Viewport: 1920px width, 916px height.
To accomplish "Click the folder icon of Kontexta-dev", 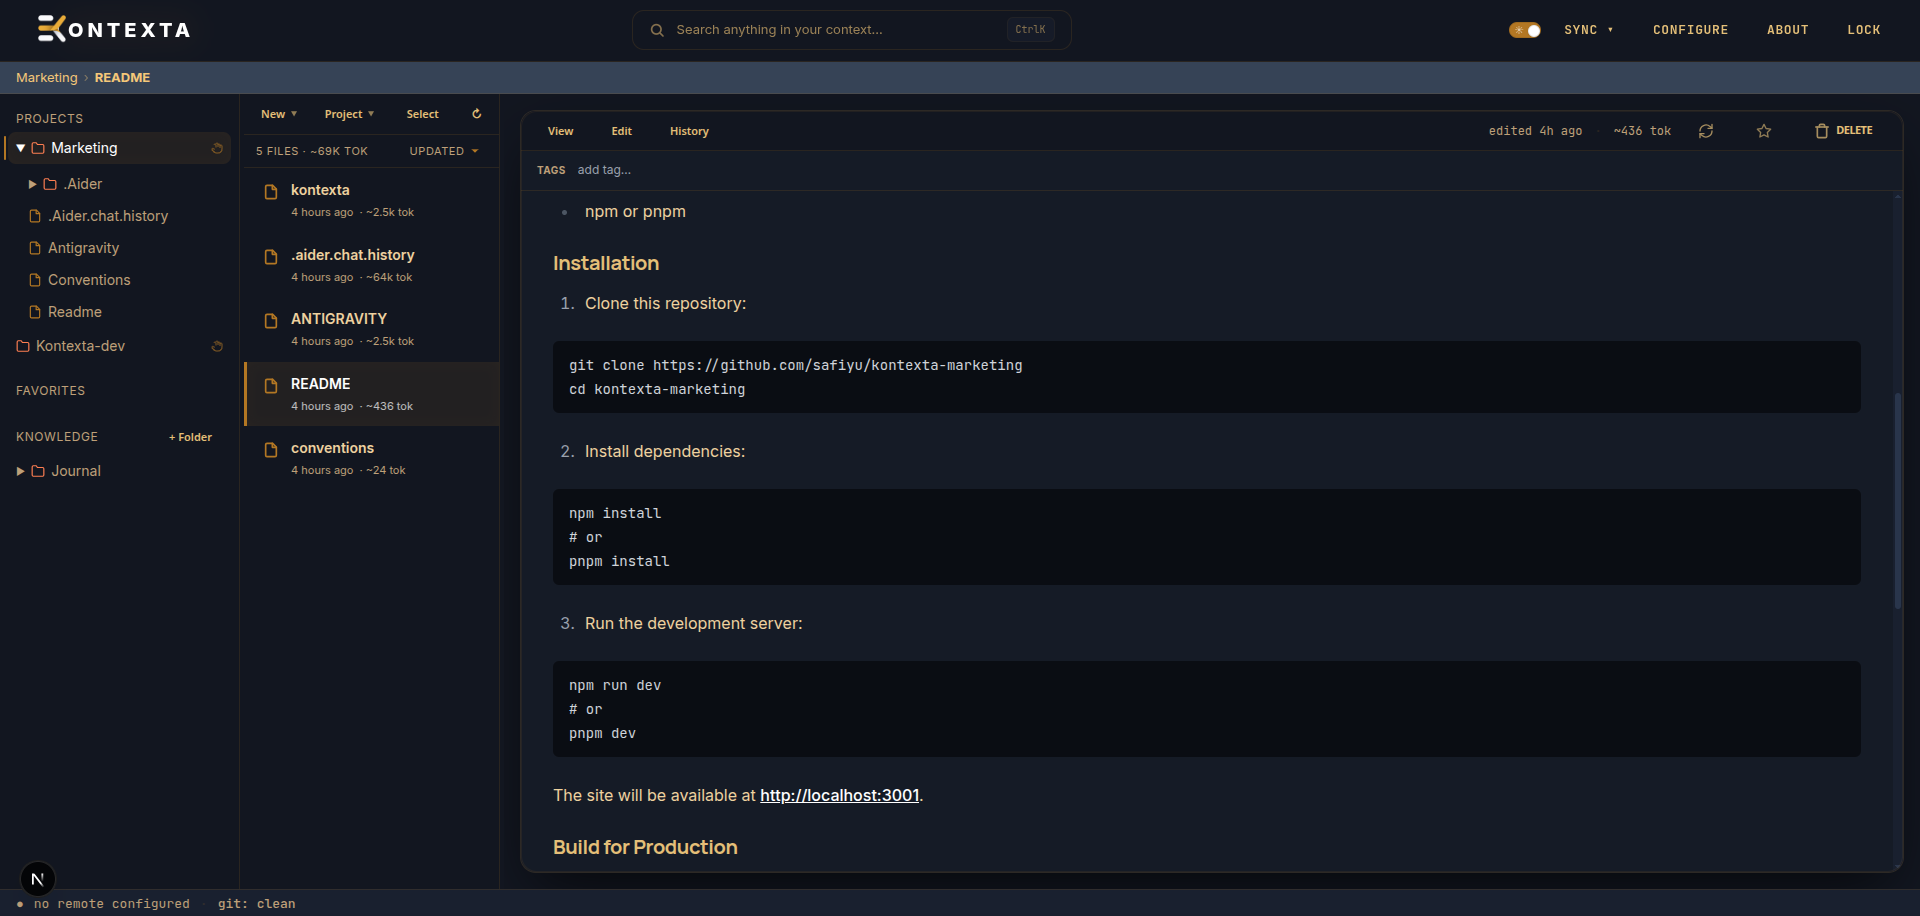I will 23,346.
